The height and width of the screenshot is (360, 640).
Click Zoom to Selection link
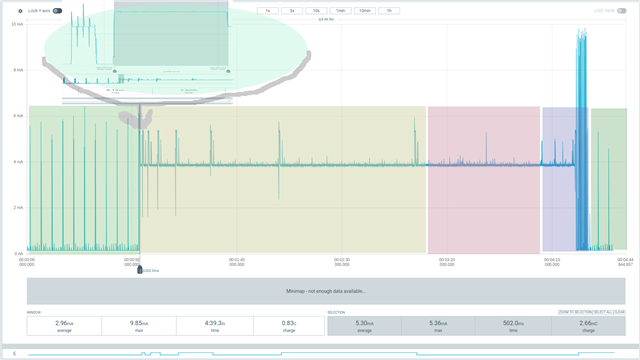575,312
